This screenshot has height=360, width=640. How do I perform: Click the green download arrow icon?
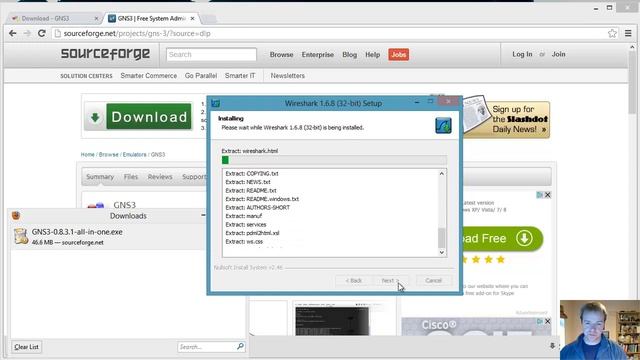point(95,118)
